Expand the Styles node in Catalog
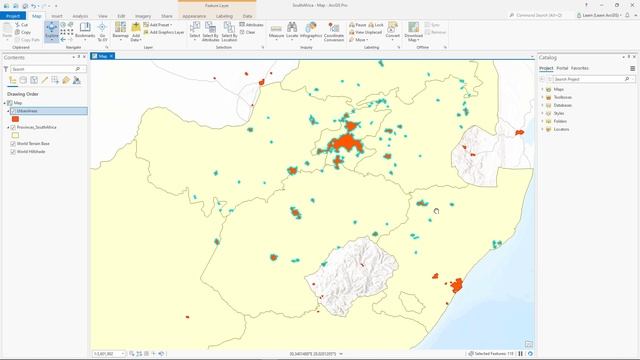The height and width of the screenshot is (360, 640). point(542,113)
